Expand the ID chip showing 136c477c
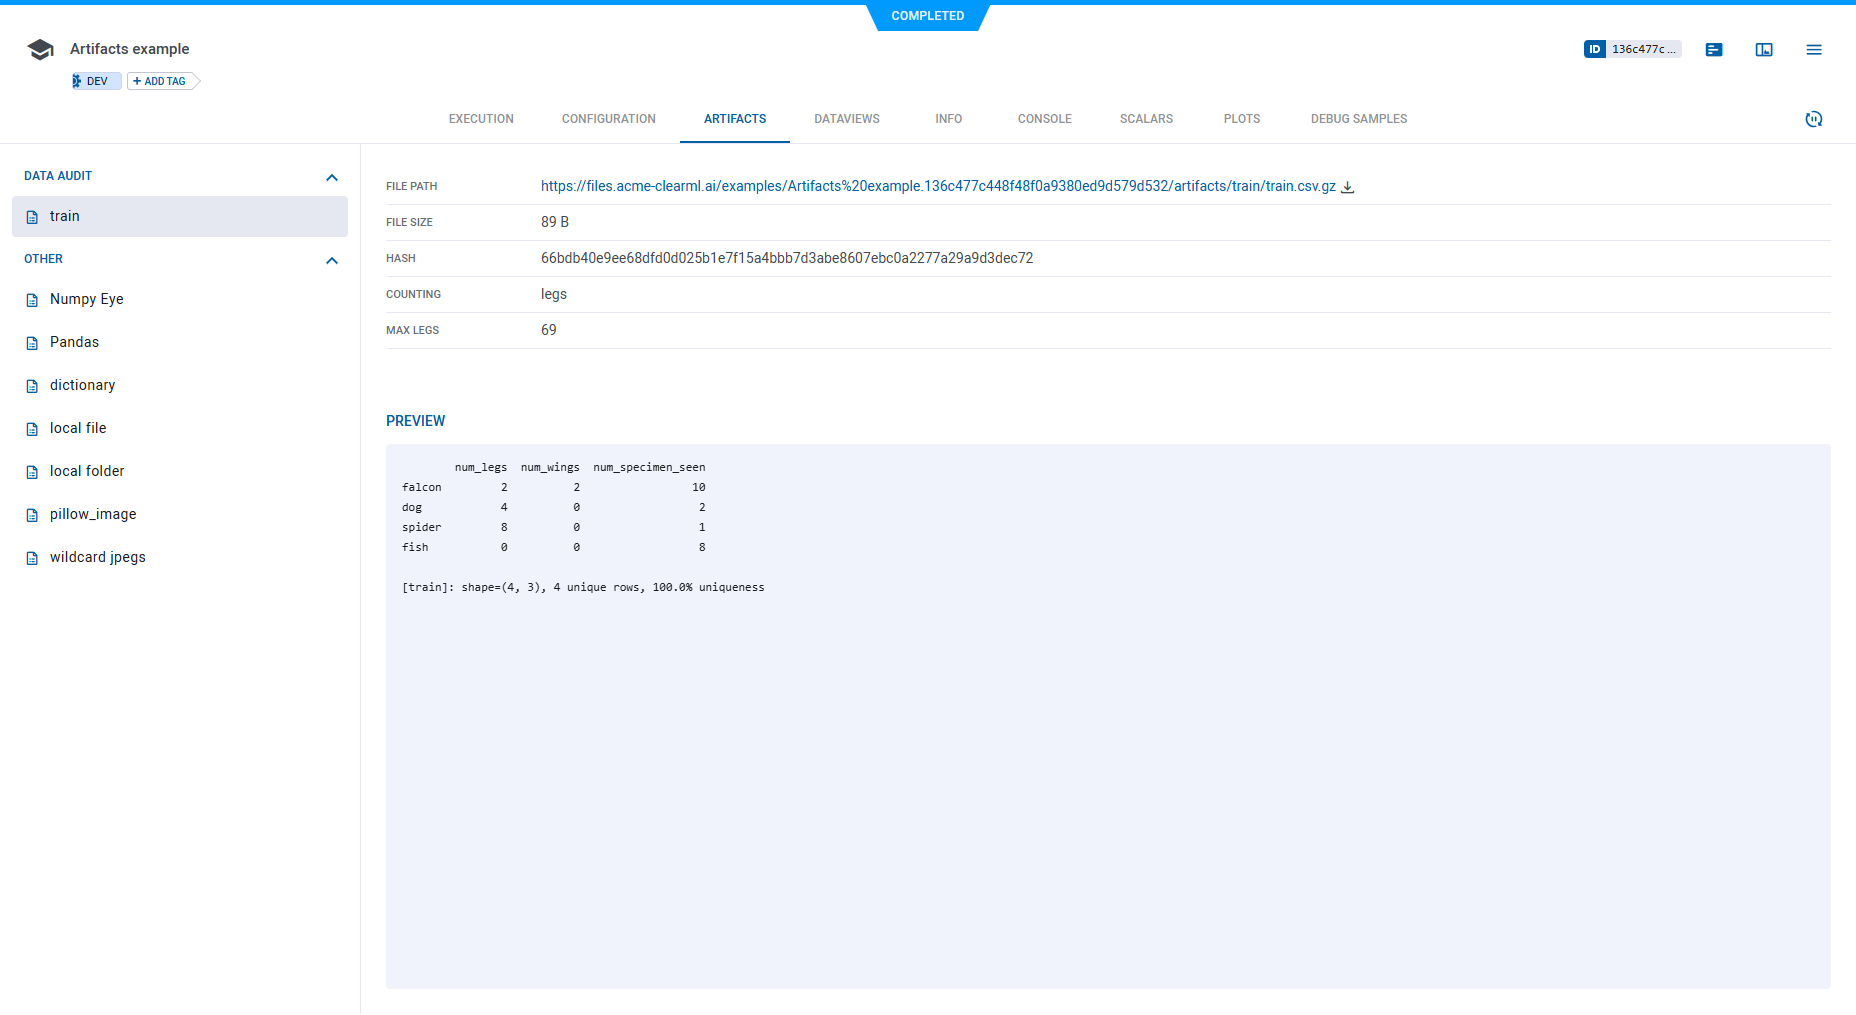Viewport: 1856px width, 1015px height. 1632,48
